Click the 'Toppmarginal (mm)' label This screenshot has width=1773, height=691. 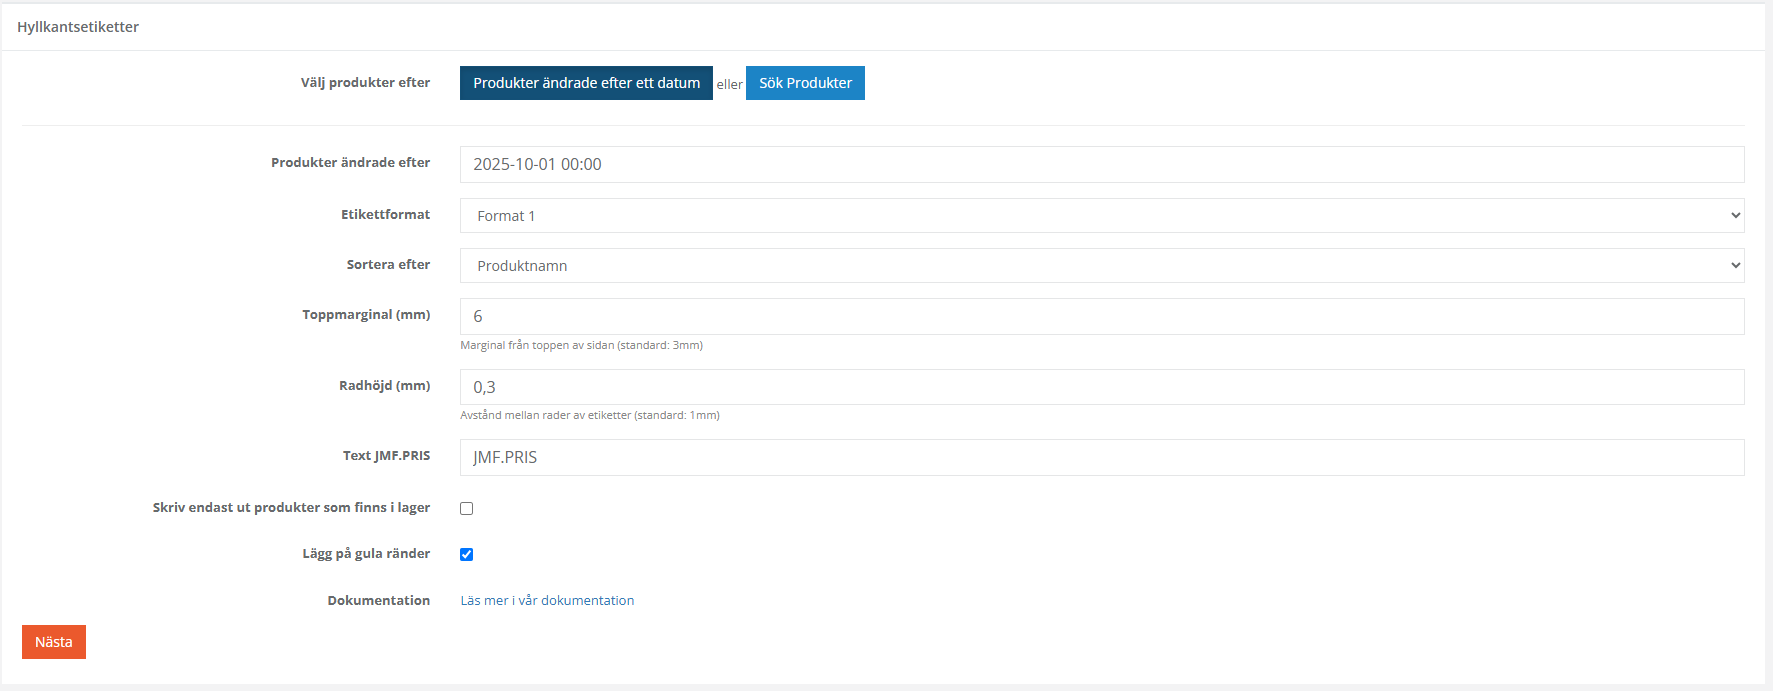(366, 314)
